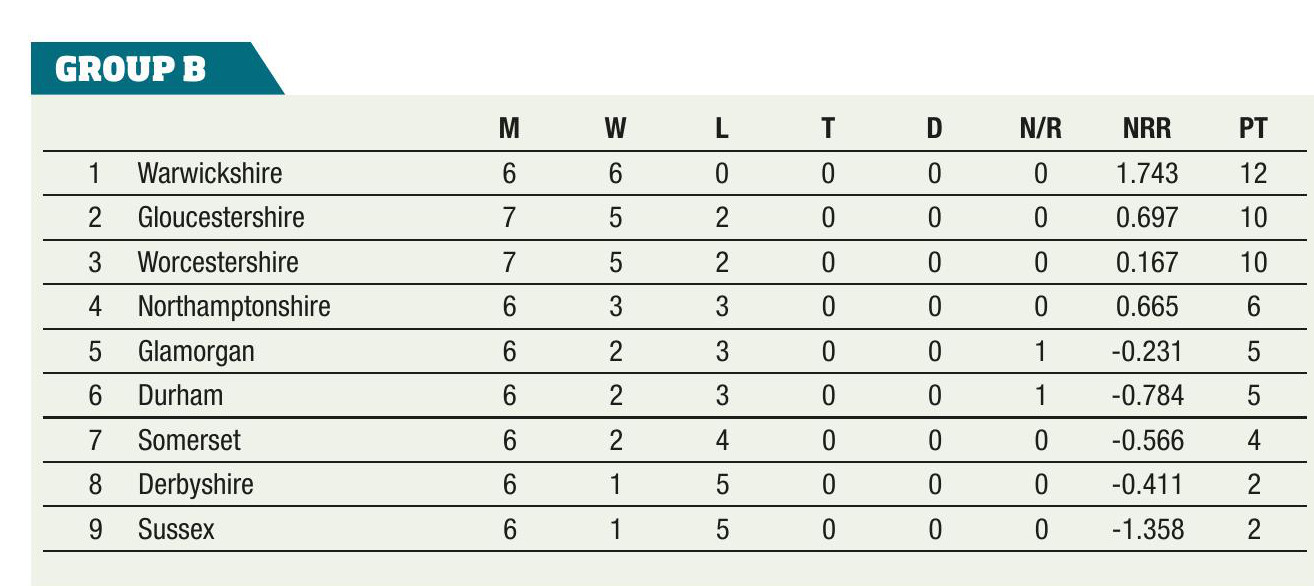Click the NRR column header
The image size is (1314, 586).
coord(1147,128)
